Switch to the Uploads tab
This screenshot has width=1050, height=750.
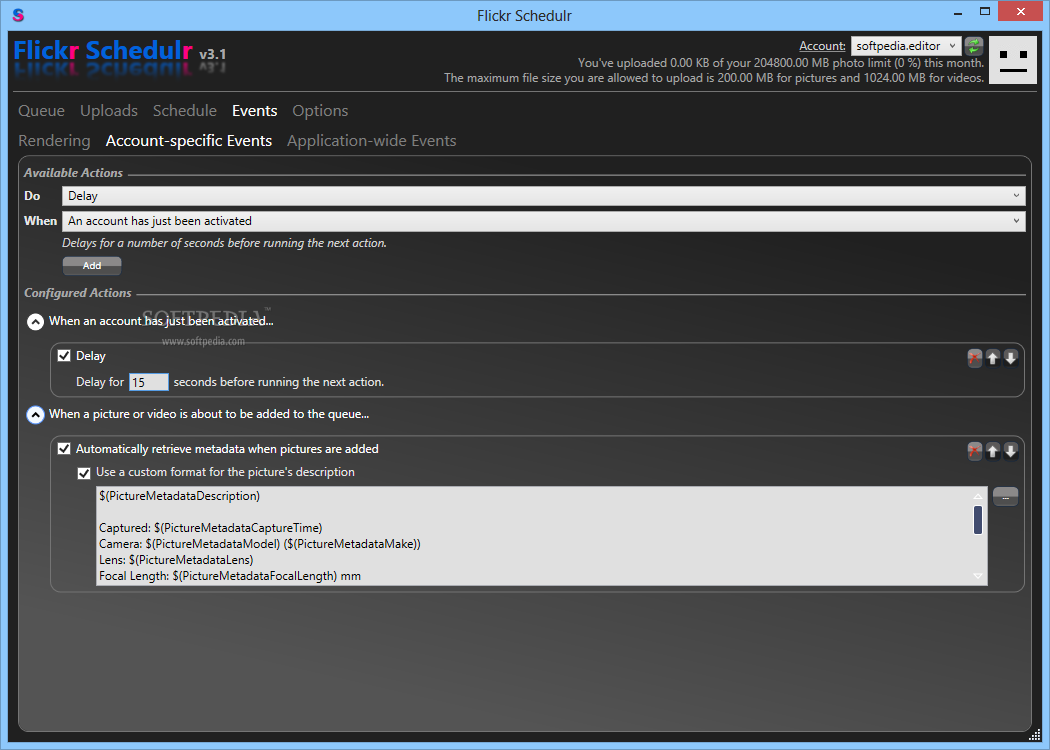(x=109, y=110)
